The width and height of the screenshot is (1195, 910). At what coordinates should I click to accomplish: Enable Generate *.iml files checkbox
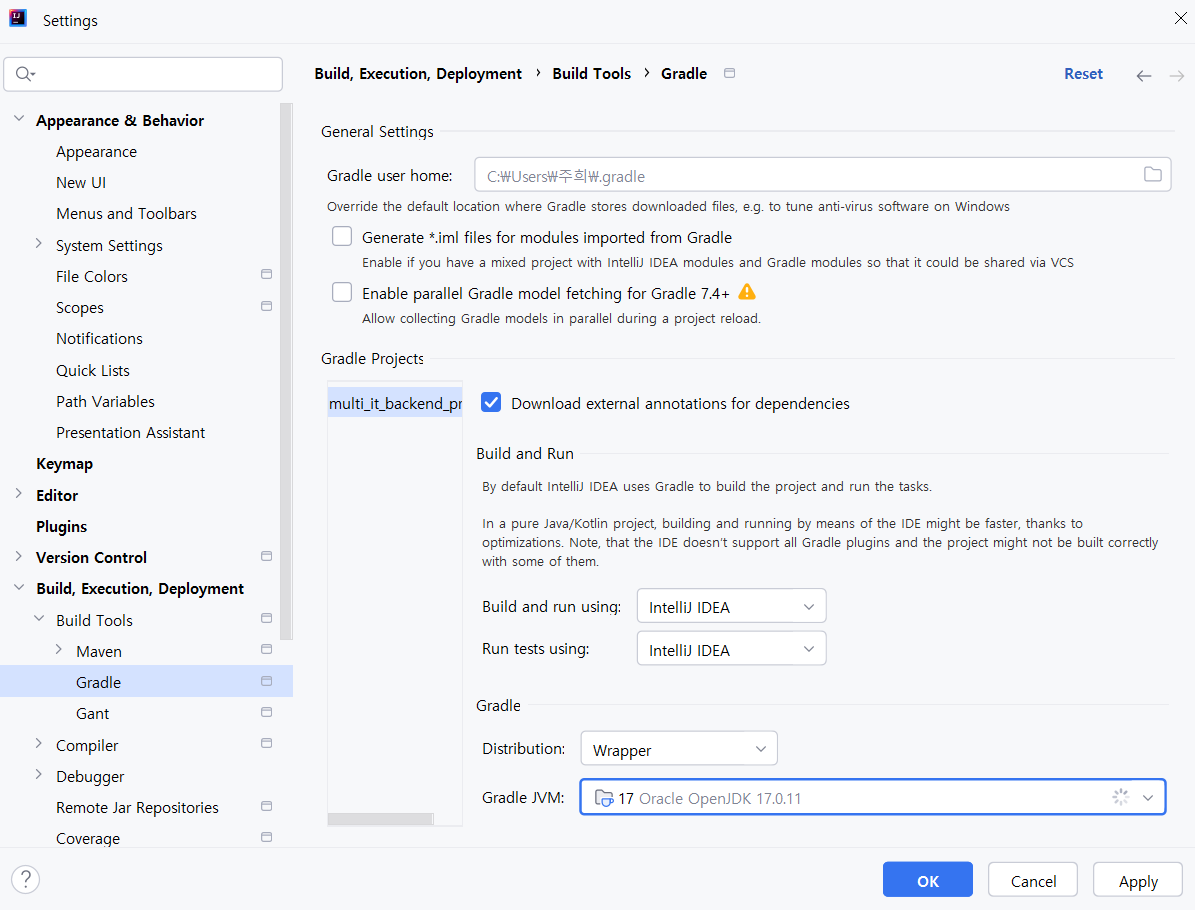tap(342, 236)
